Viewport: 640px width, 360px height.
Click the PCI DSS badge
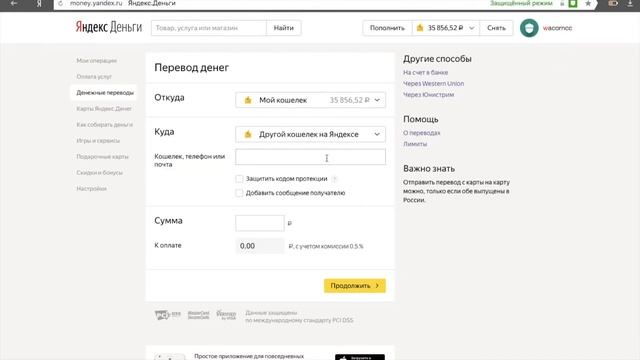click(167, 315)
